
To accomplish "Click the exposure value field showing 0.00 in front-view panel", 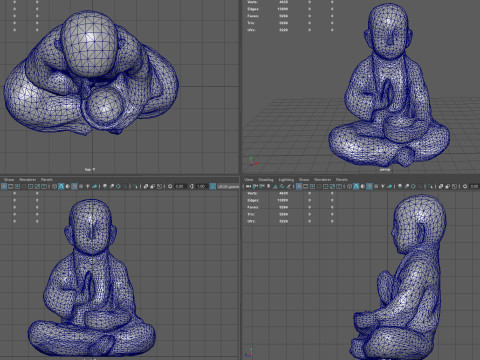I will pyautogui.click(x=179, y=186).
